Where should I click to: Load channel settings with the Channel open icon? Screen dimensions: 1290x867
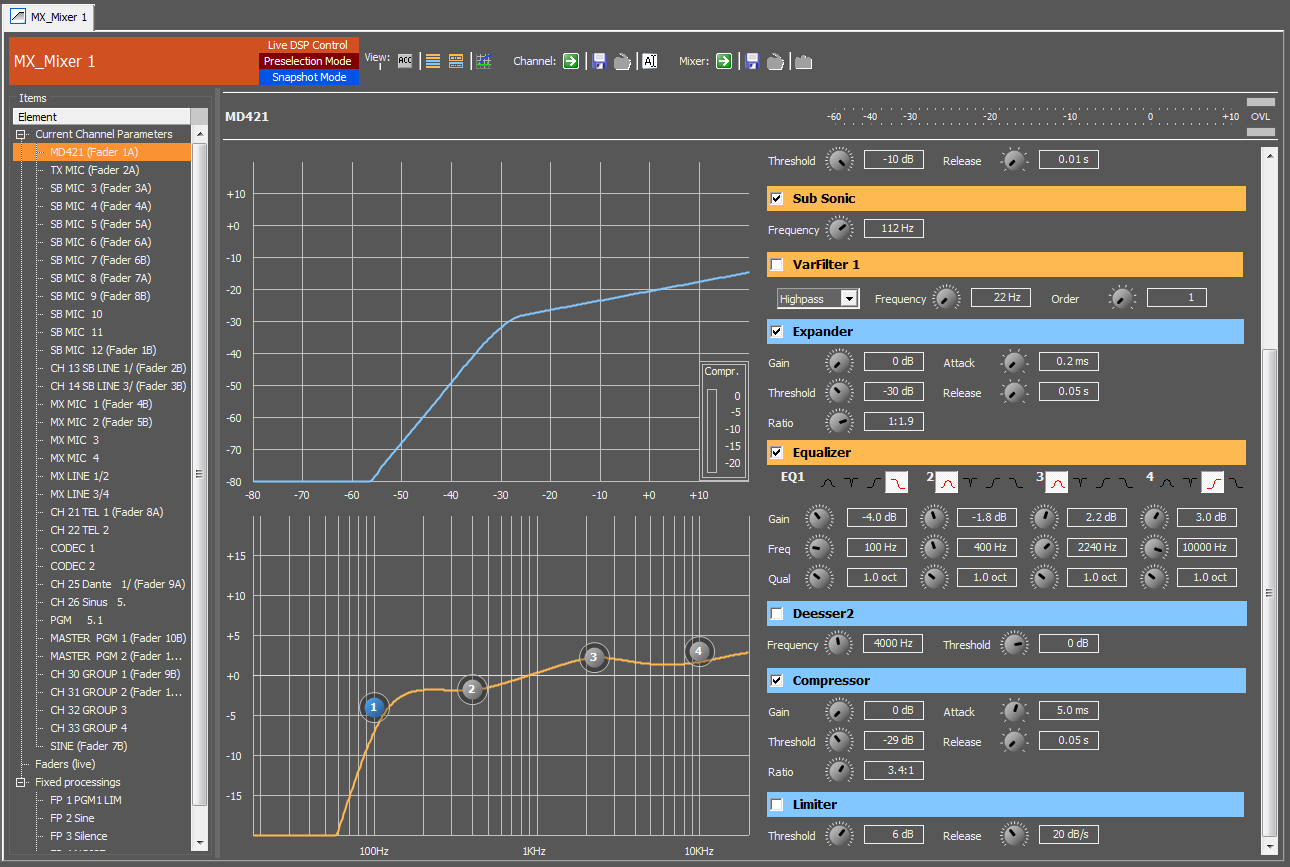(x=622, y=61)
